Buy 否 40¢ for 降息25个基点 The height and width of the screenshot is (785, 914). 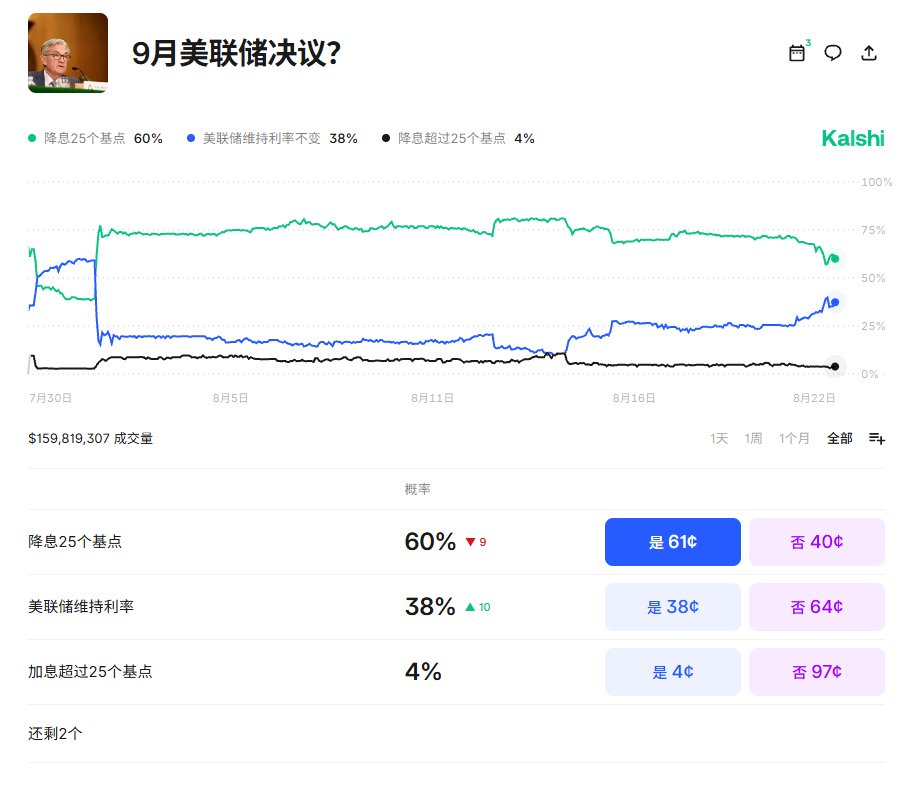click(x=817, y=542)
